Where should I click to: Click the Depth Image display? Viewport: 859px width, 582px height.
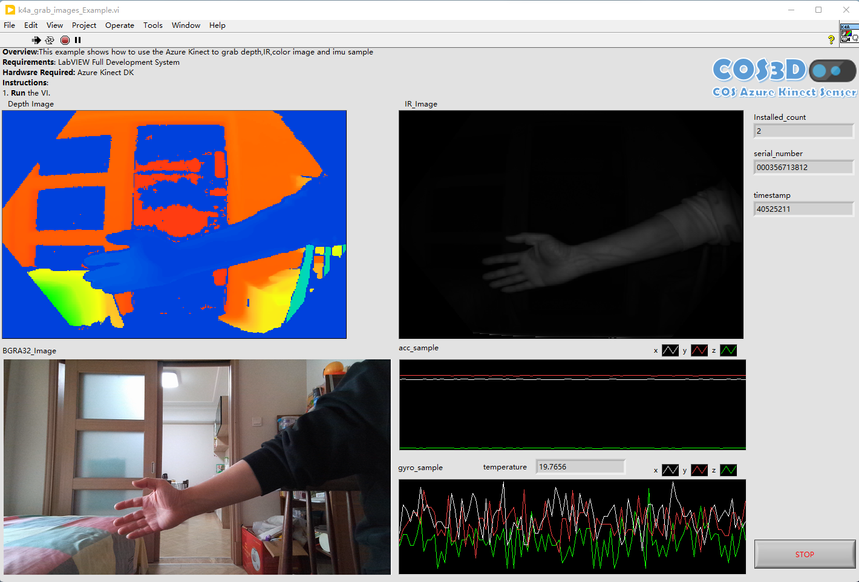(174, 225)
